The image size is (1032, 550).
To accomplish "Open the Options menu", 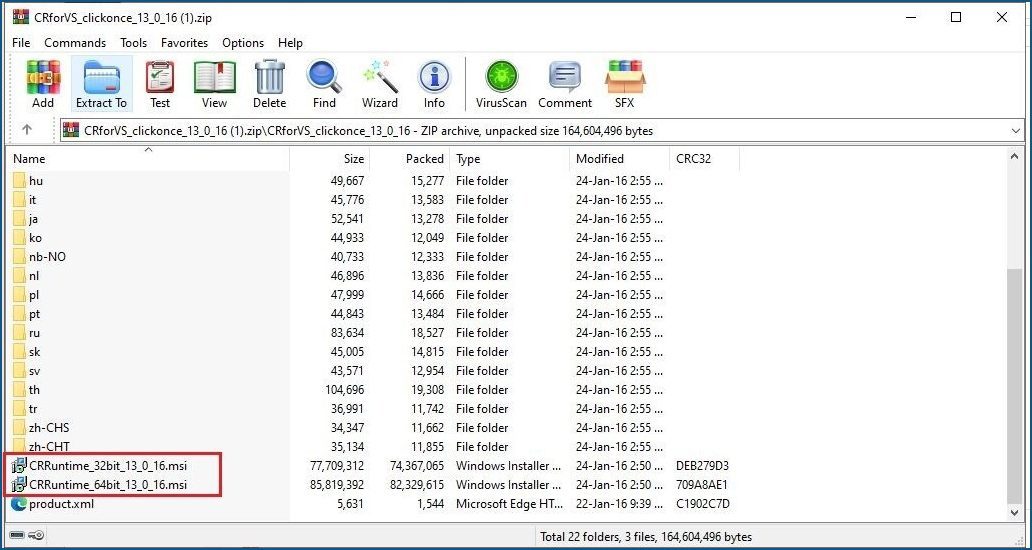I will pos(243,43).
